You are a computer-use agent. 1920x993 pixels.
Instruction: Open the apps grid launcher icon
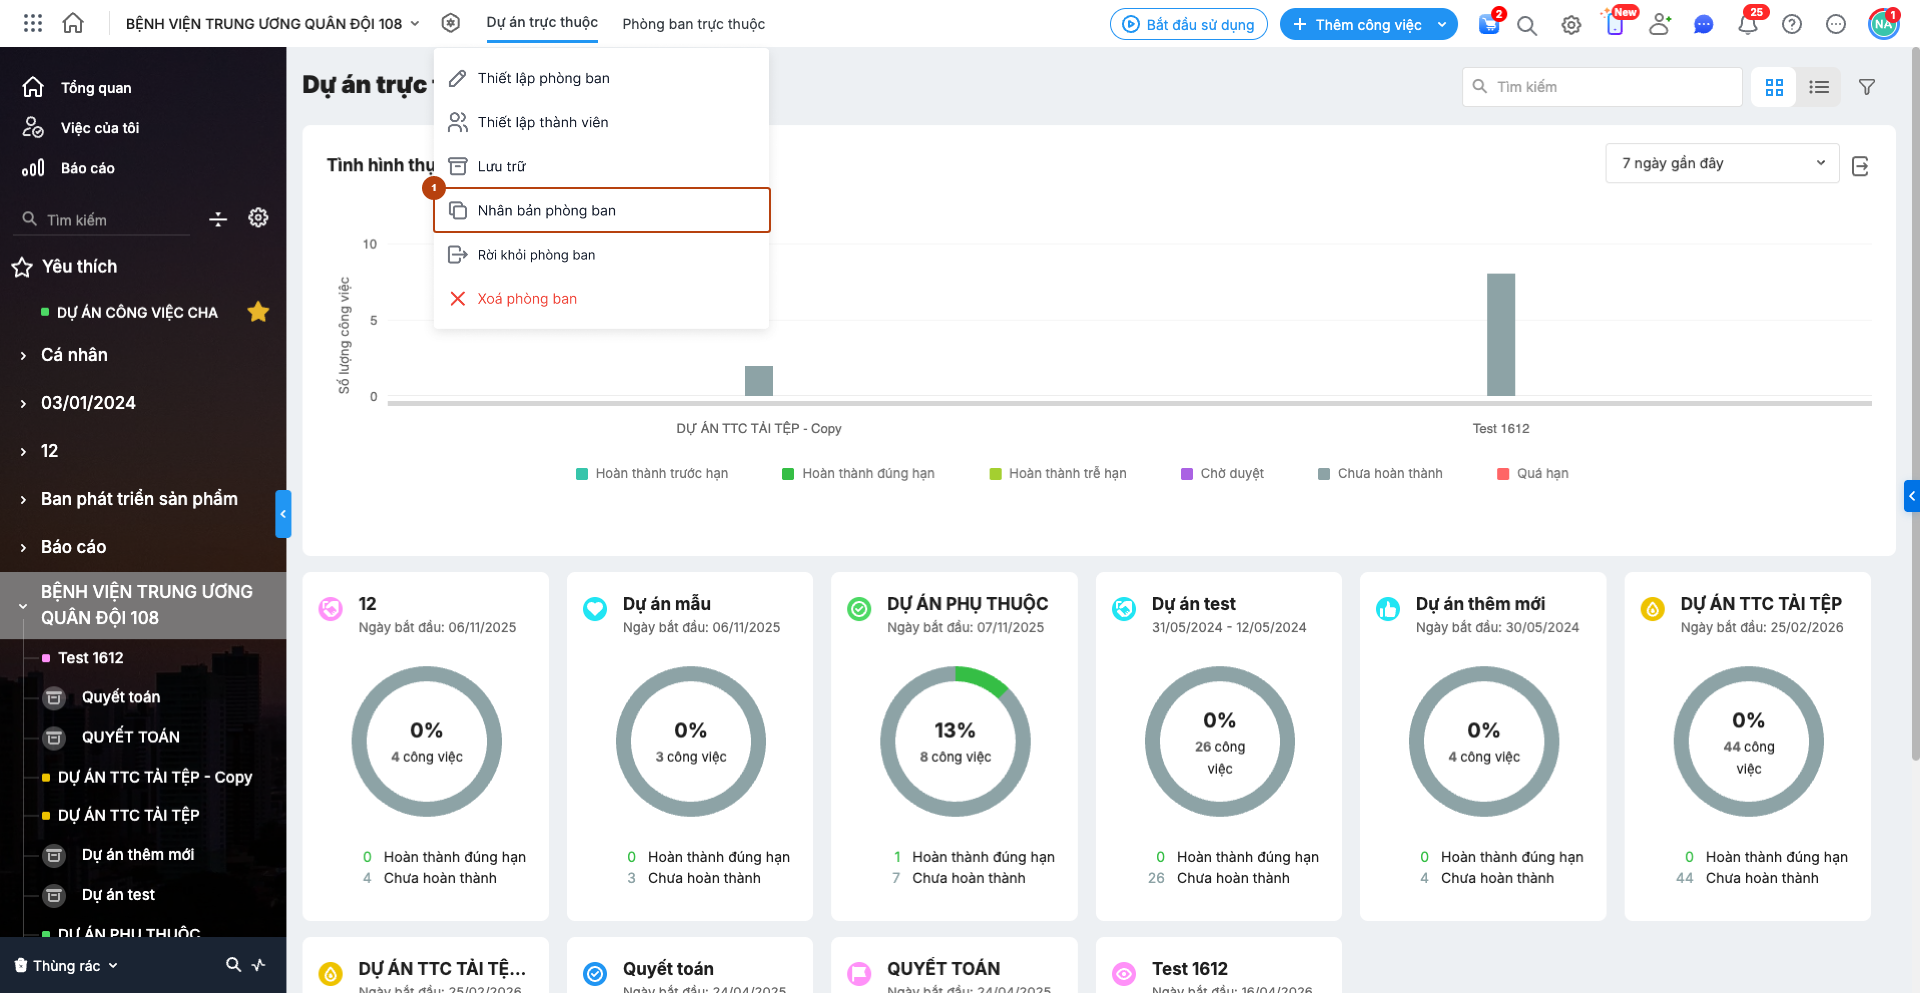pyautogui.click(x=33, y=23)
